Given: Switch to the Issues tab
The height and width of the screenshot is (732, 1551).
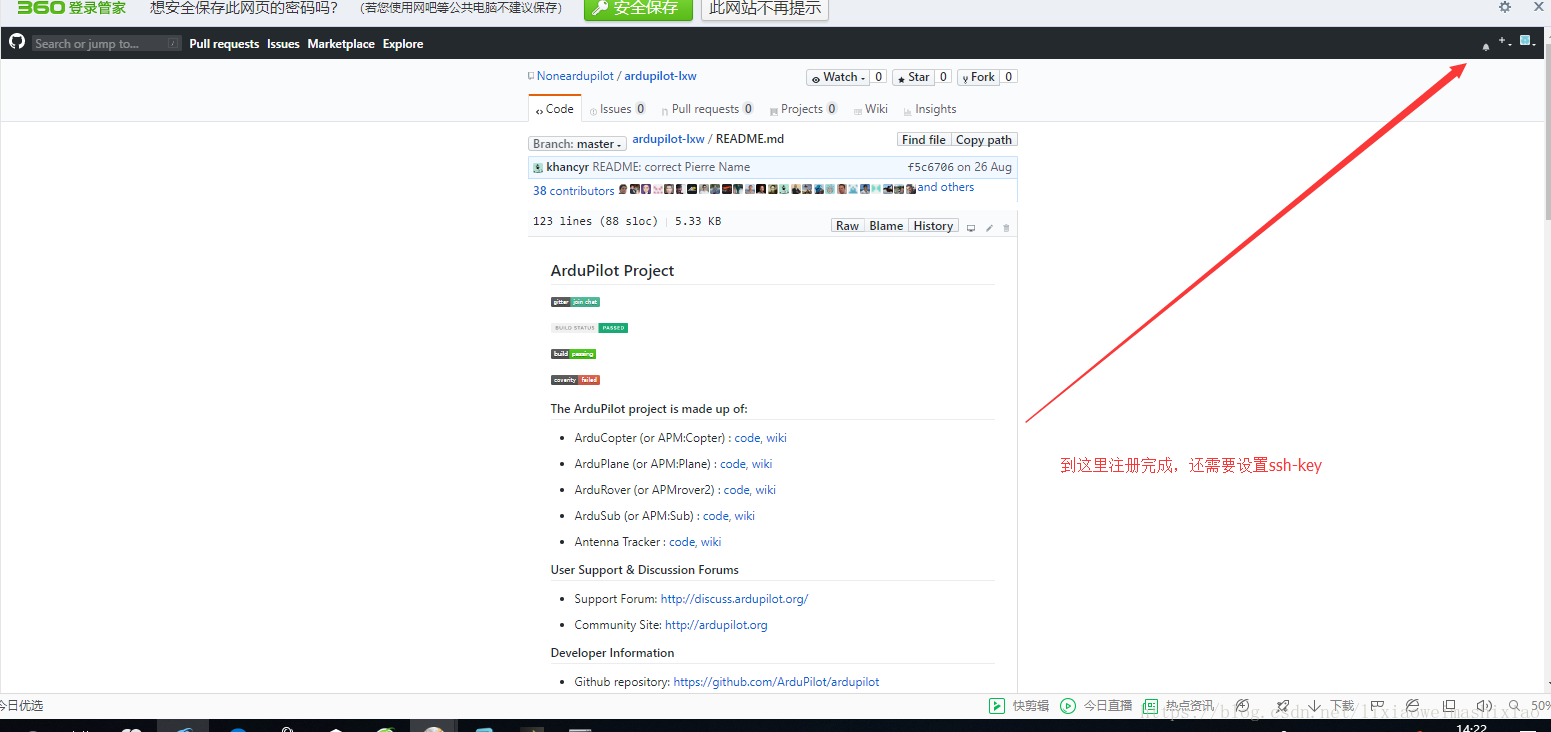Looking at the screenshot, I should pos(617,109).
